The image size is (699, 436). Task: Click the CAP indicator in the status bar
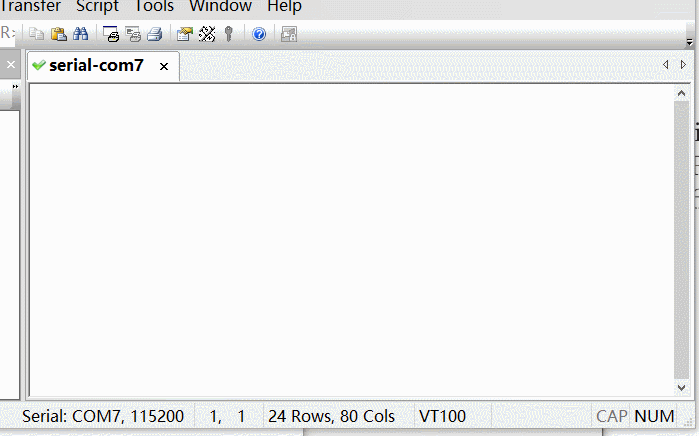[611, 416]
